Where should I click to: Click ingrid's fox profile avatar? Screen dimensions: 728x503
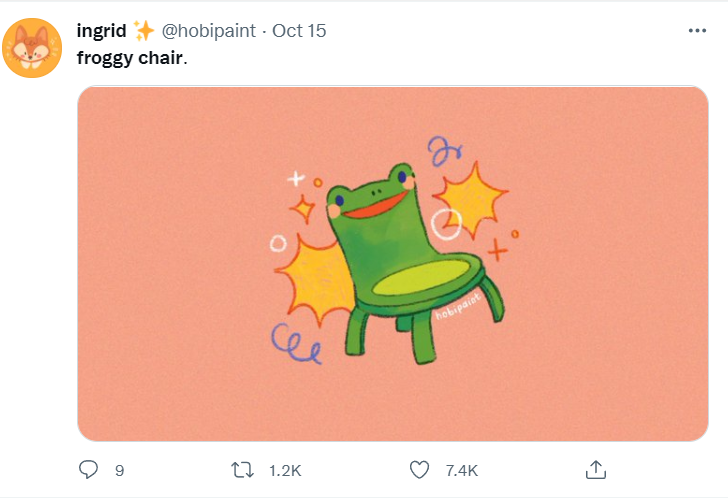click(x=32, y=47)
